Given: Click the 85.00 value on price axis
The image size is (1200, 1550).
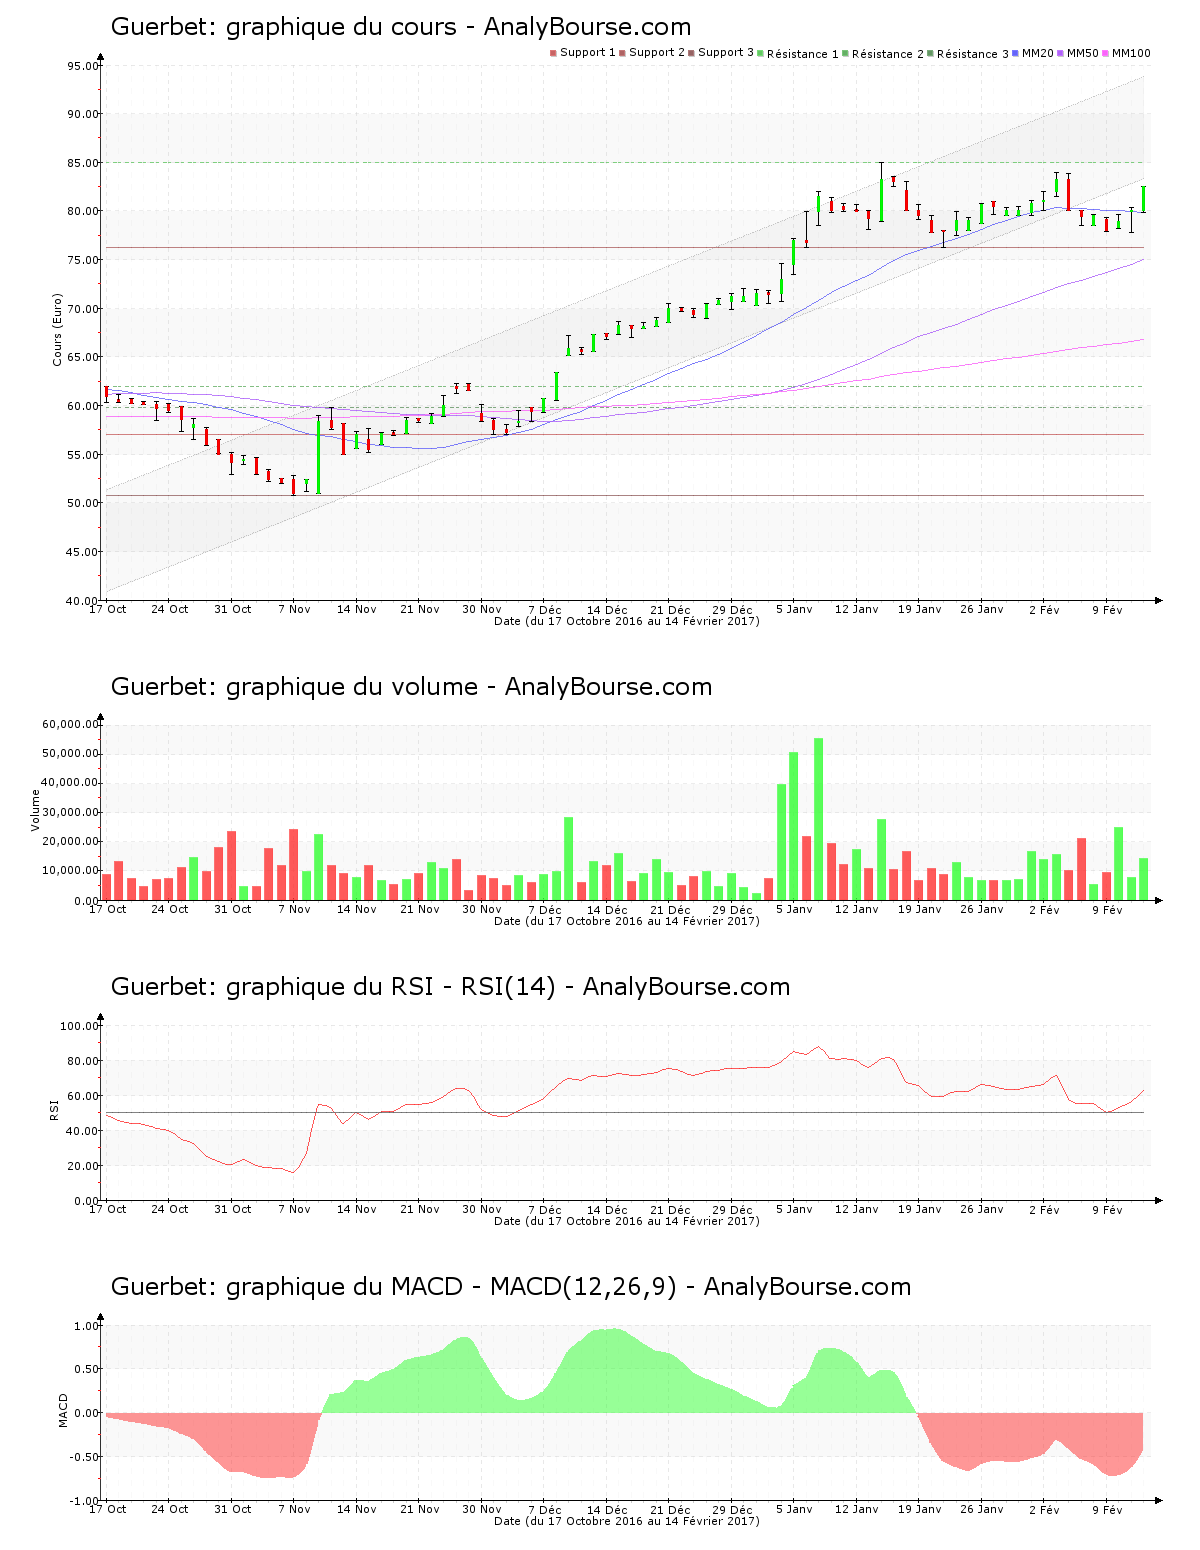Looking at the screenshot, I should 83,163.
